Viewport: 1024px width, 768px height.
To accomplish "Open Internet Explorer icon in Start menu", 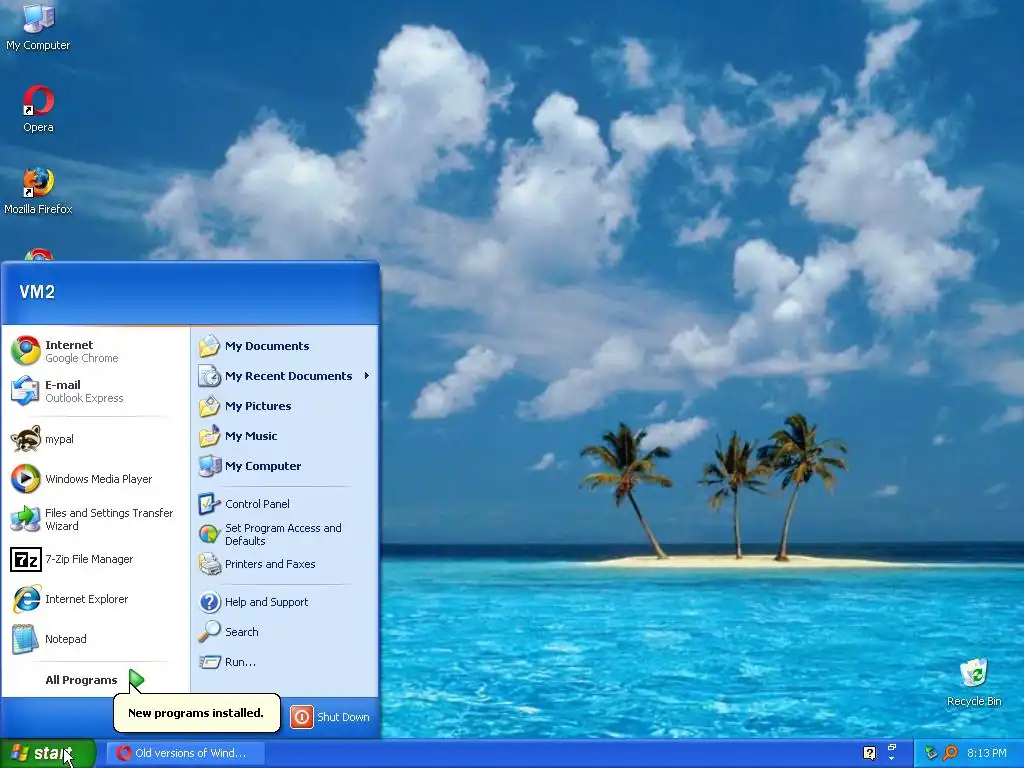I will click(x=25, y=599).
